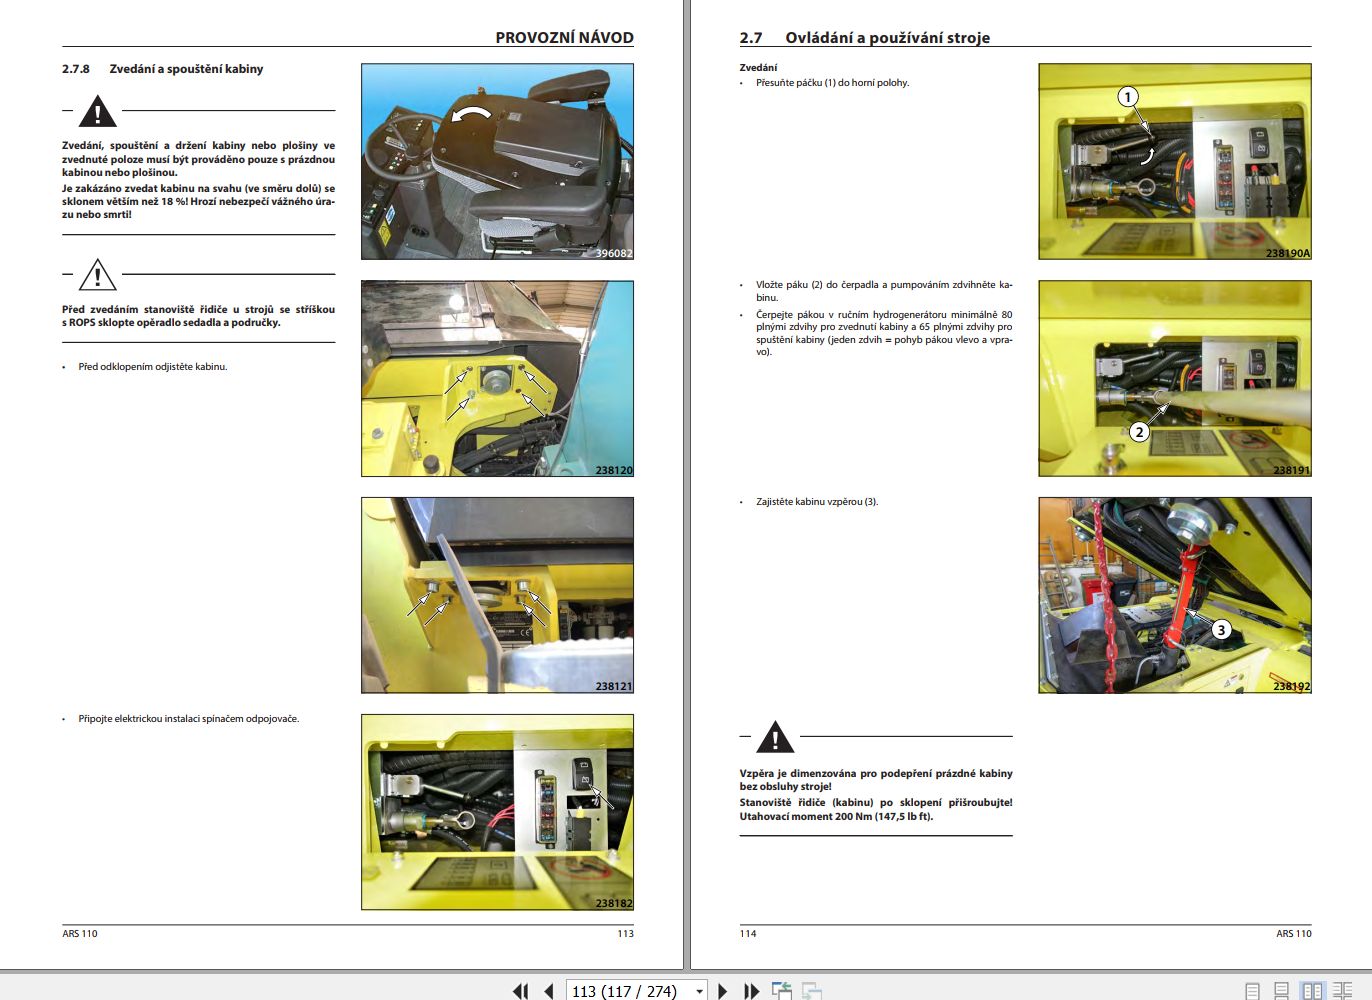The image size is (1372, 1000).
Task: Click image 238192 showing support strut
Action: point(1176,592)
